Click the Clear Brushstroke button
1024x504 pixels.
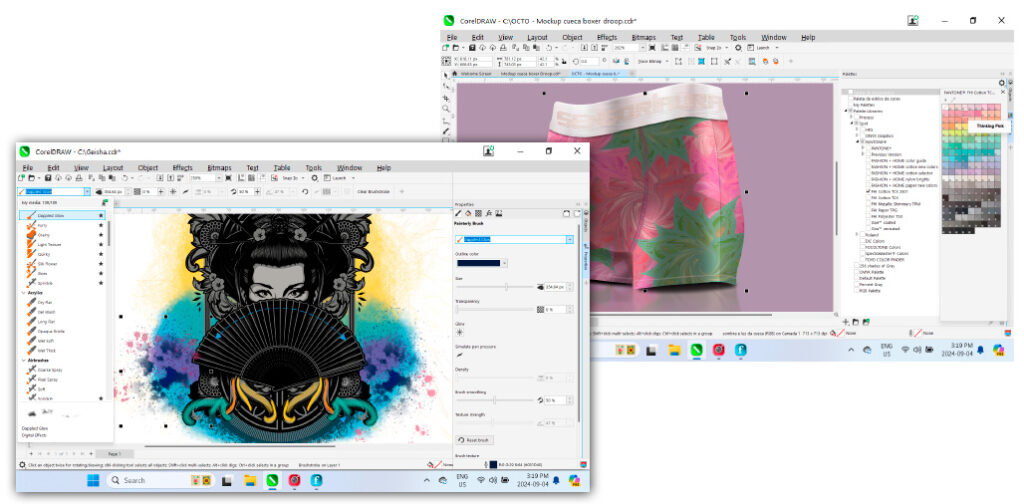pos(371,191)
